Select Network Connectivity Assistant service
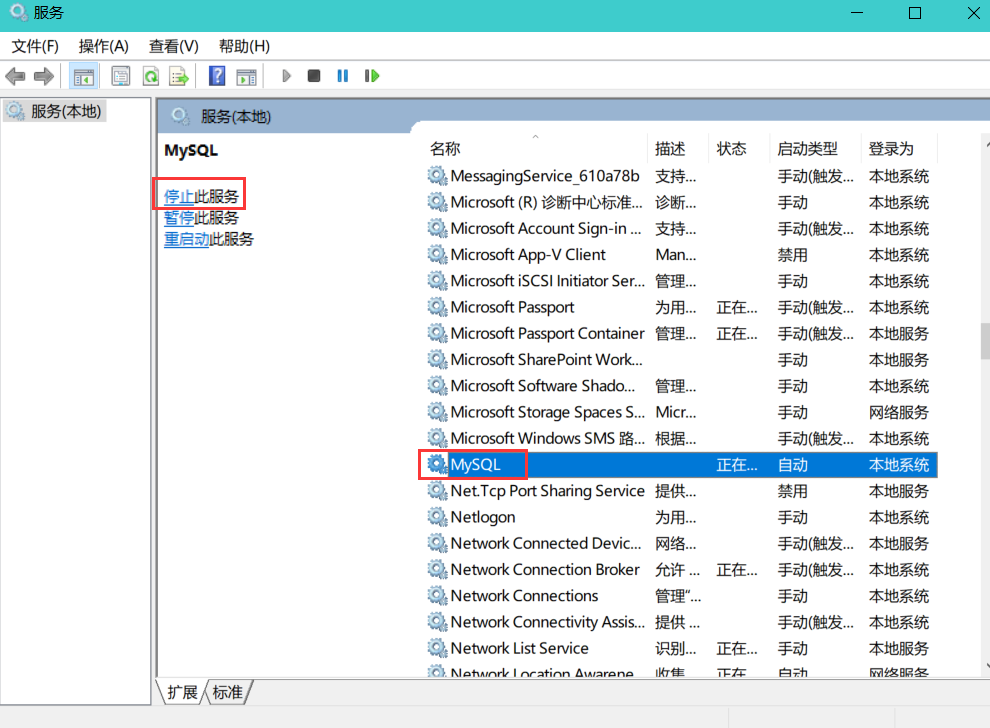This screenshot has height=728, width=990. 681,622
